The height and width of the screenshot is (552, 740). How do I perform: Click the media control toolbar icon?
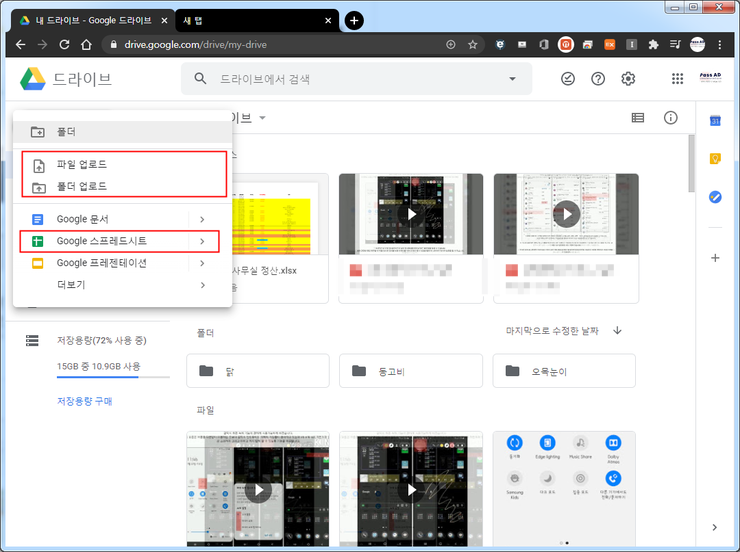(675, 45)
